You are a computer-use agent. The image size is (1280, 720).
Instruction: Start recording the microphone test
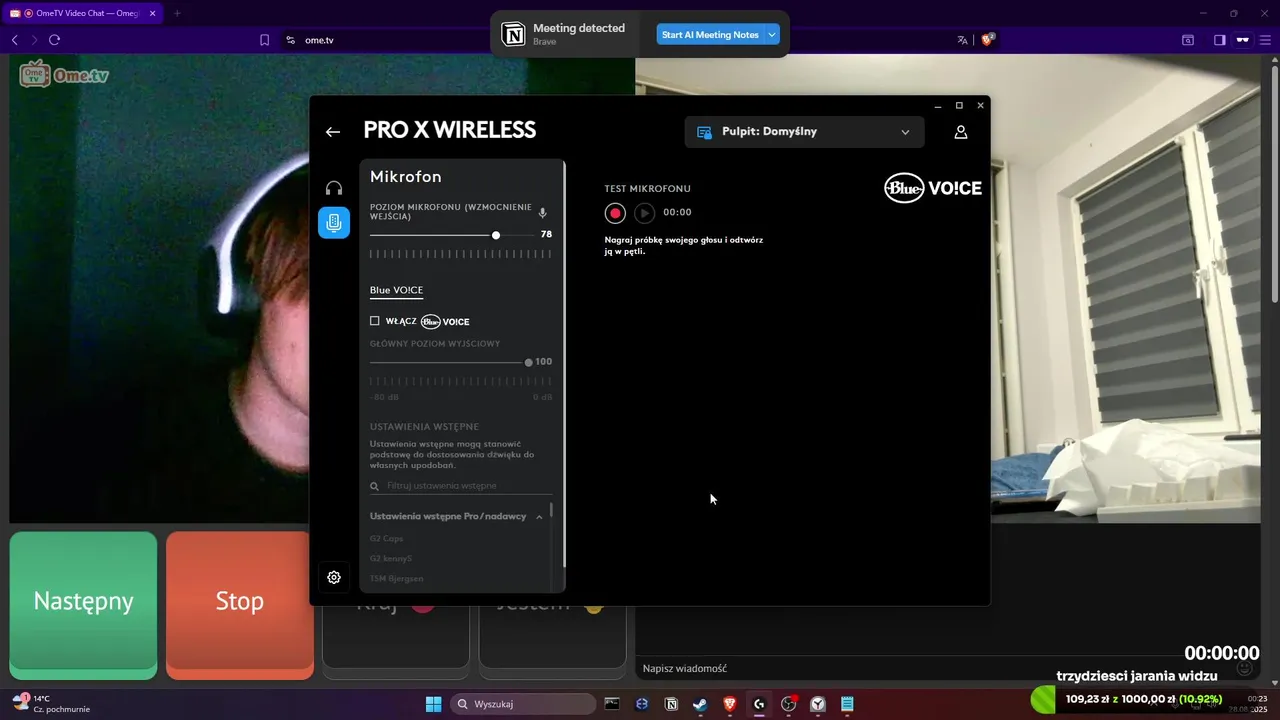click(615, 213)
